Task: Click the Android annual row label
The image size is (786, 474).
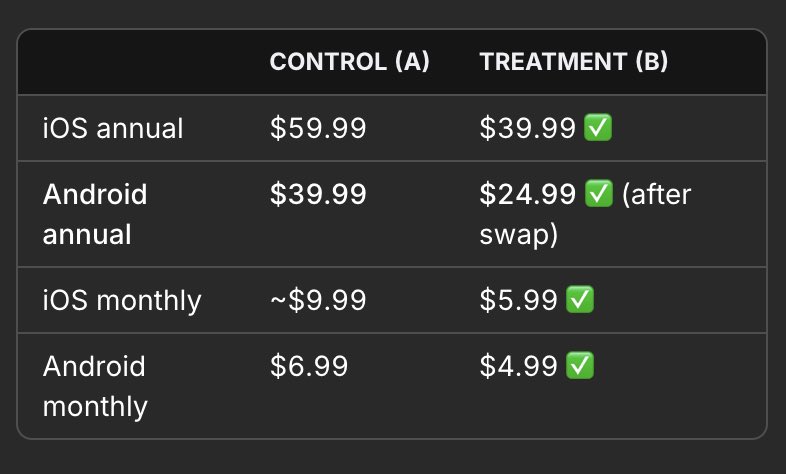Action: [95, 214]
